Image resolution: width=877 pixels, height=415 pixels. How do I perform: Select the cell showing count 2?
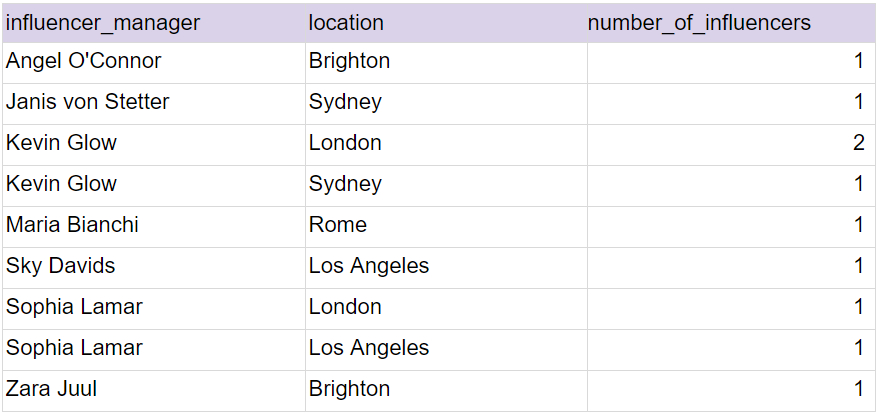[x=858, y=143]
